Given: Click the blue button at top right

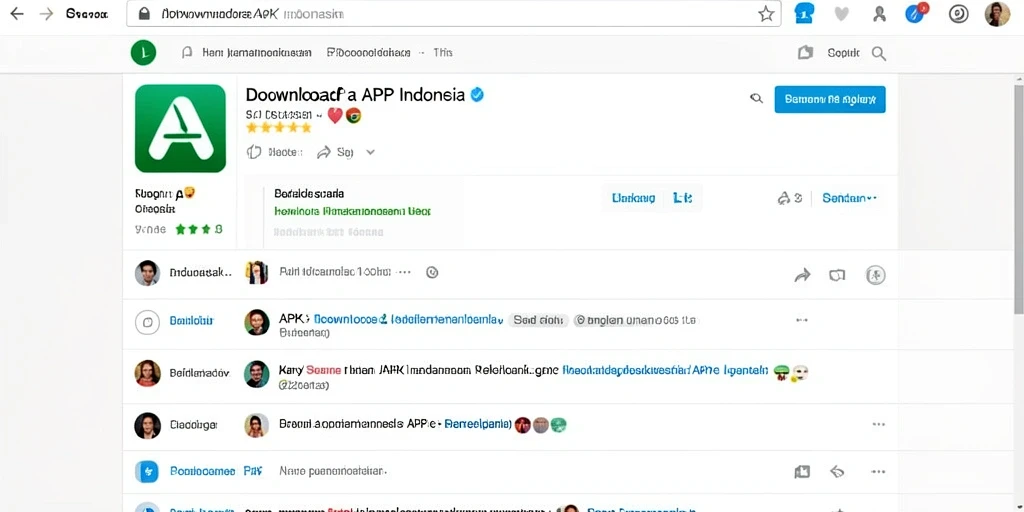Looking at the screenshot, I should 830,99.
